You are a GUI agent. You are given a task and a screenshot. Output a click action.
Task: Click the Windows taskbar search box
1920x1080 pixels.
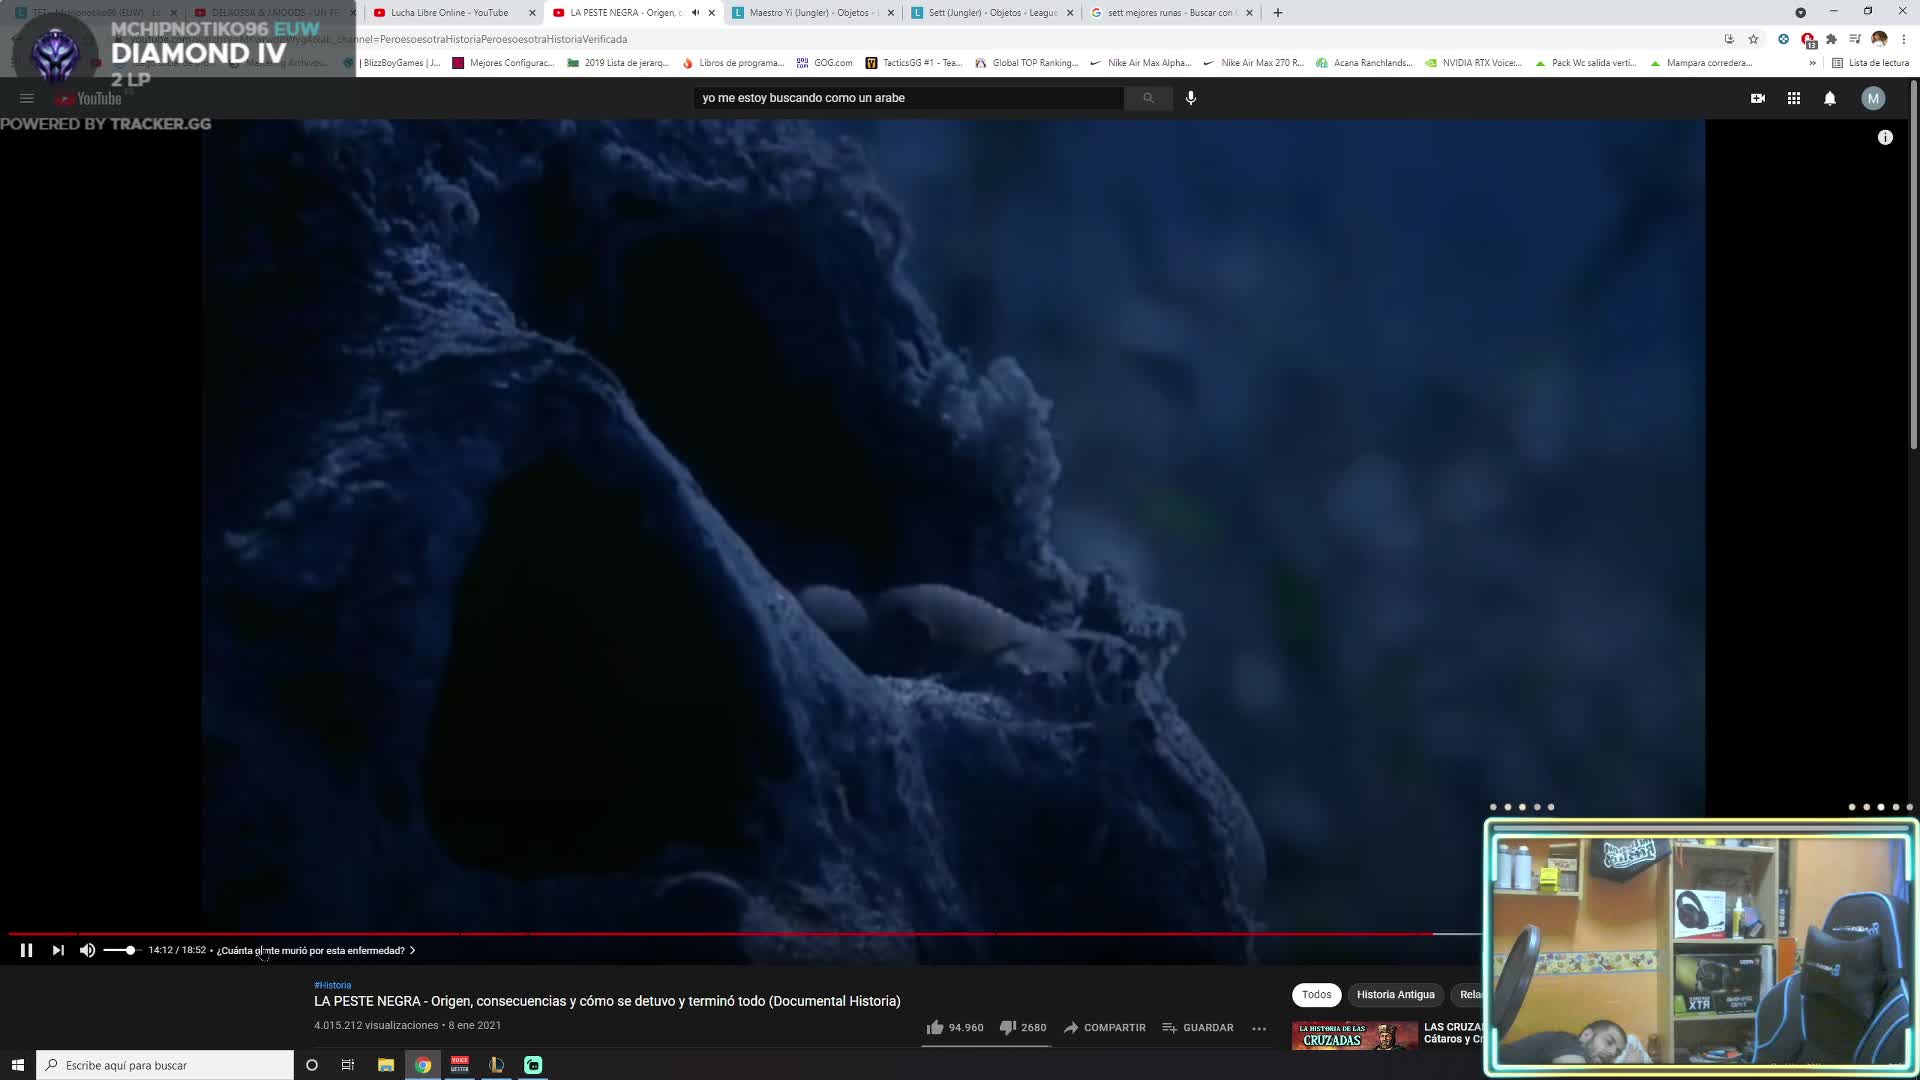tap(165, 1065)
